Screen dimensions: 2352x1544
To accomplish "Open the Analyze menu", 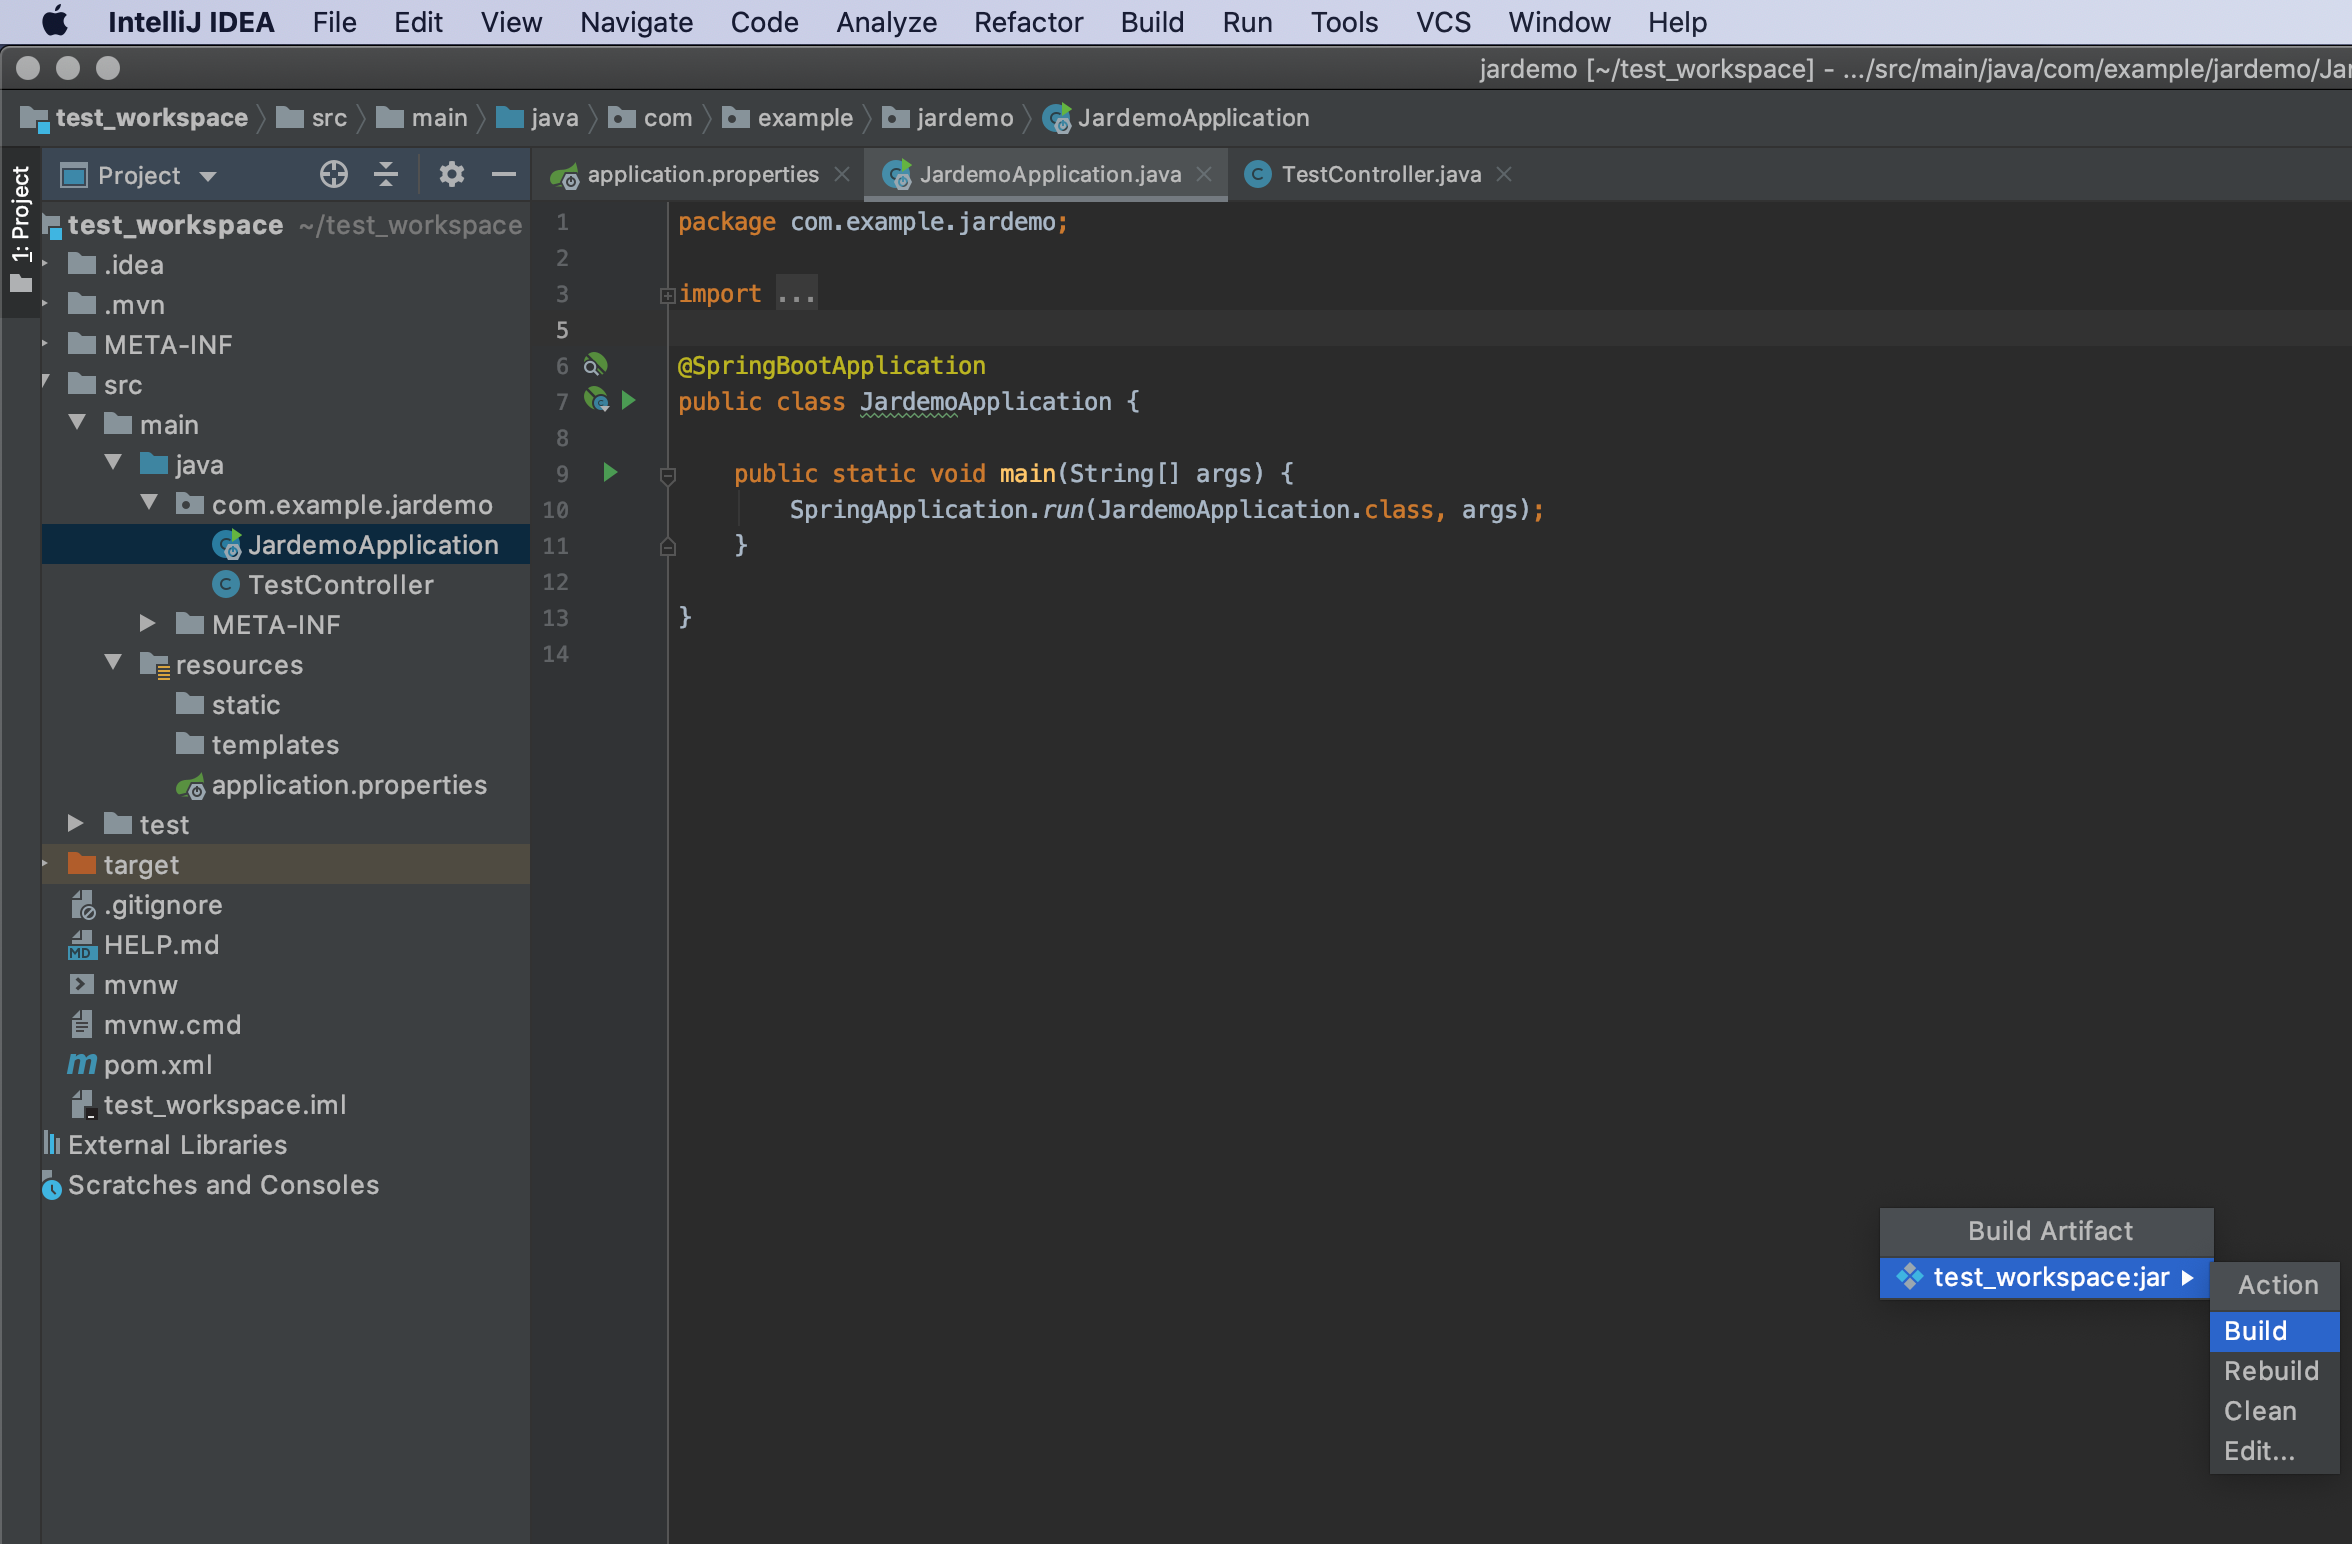I will tap(886, 22).
